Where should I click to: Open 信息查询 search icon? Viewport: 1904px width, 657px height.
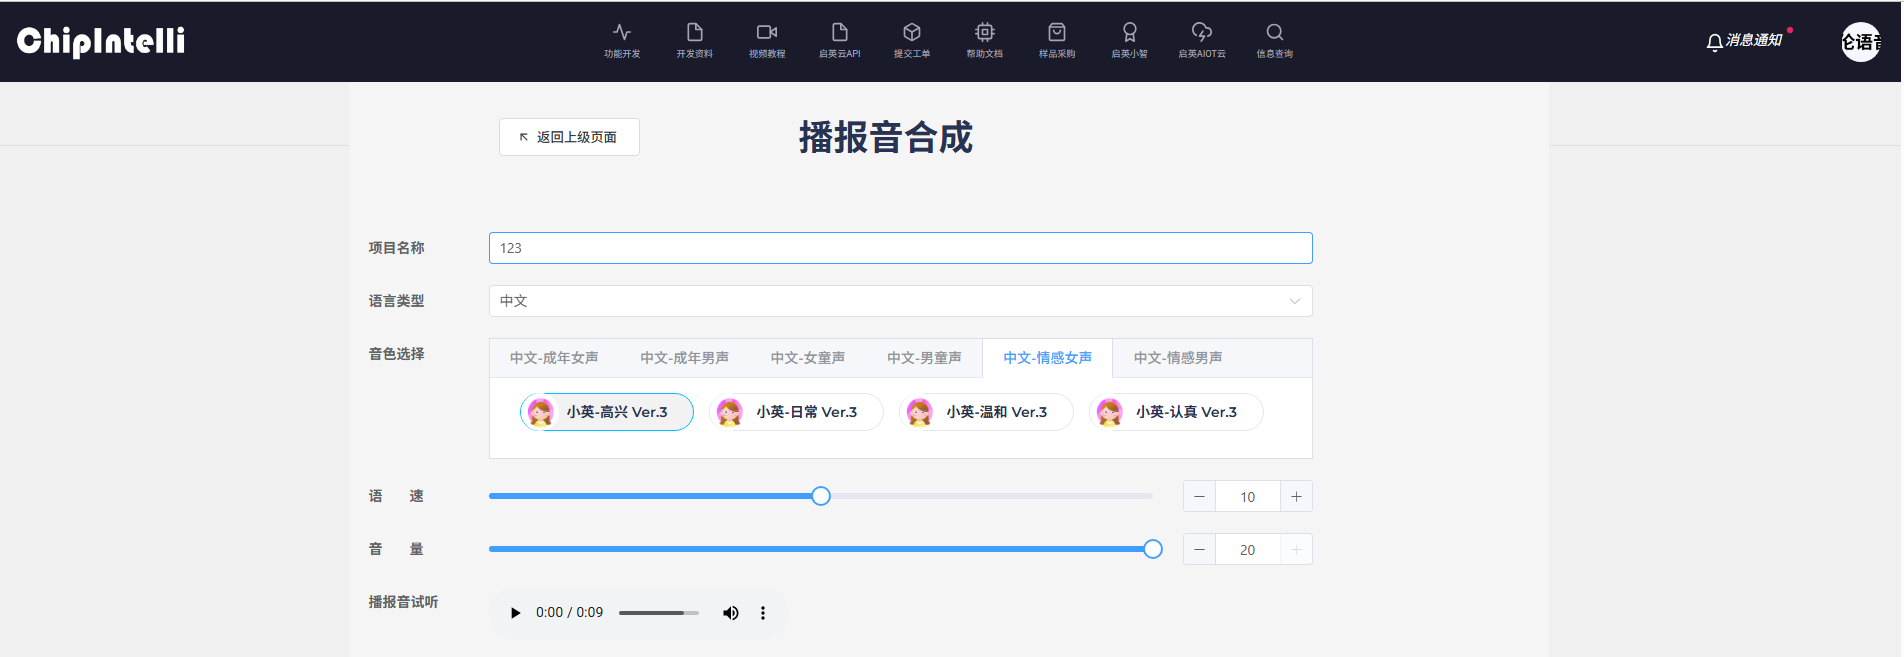1274,33
